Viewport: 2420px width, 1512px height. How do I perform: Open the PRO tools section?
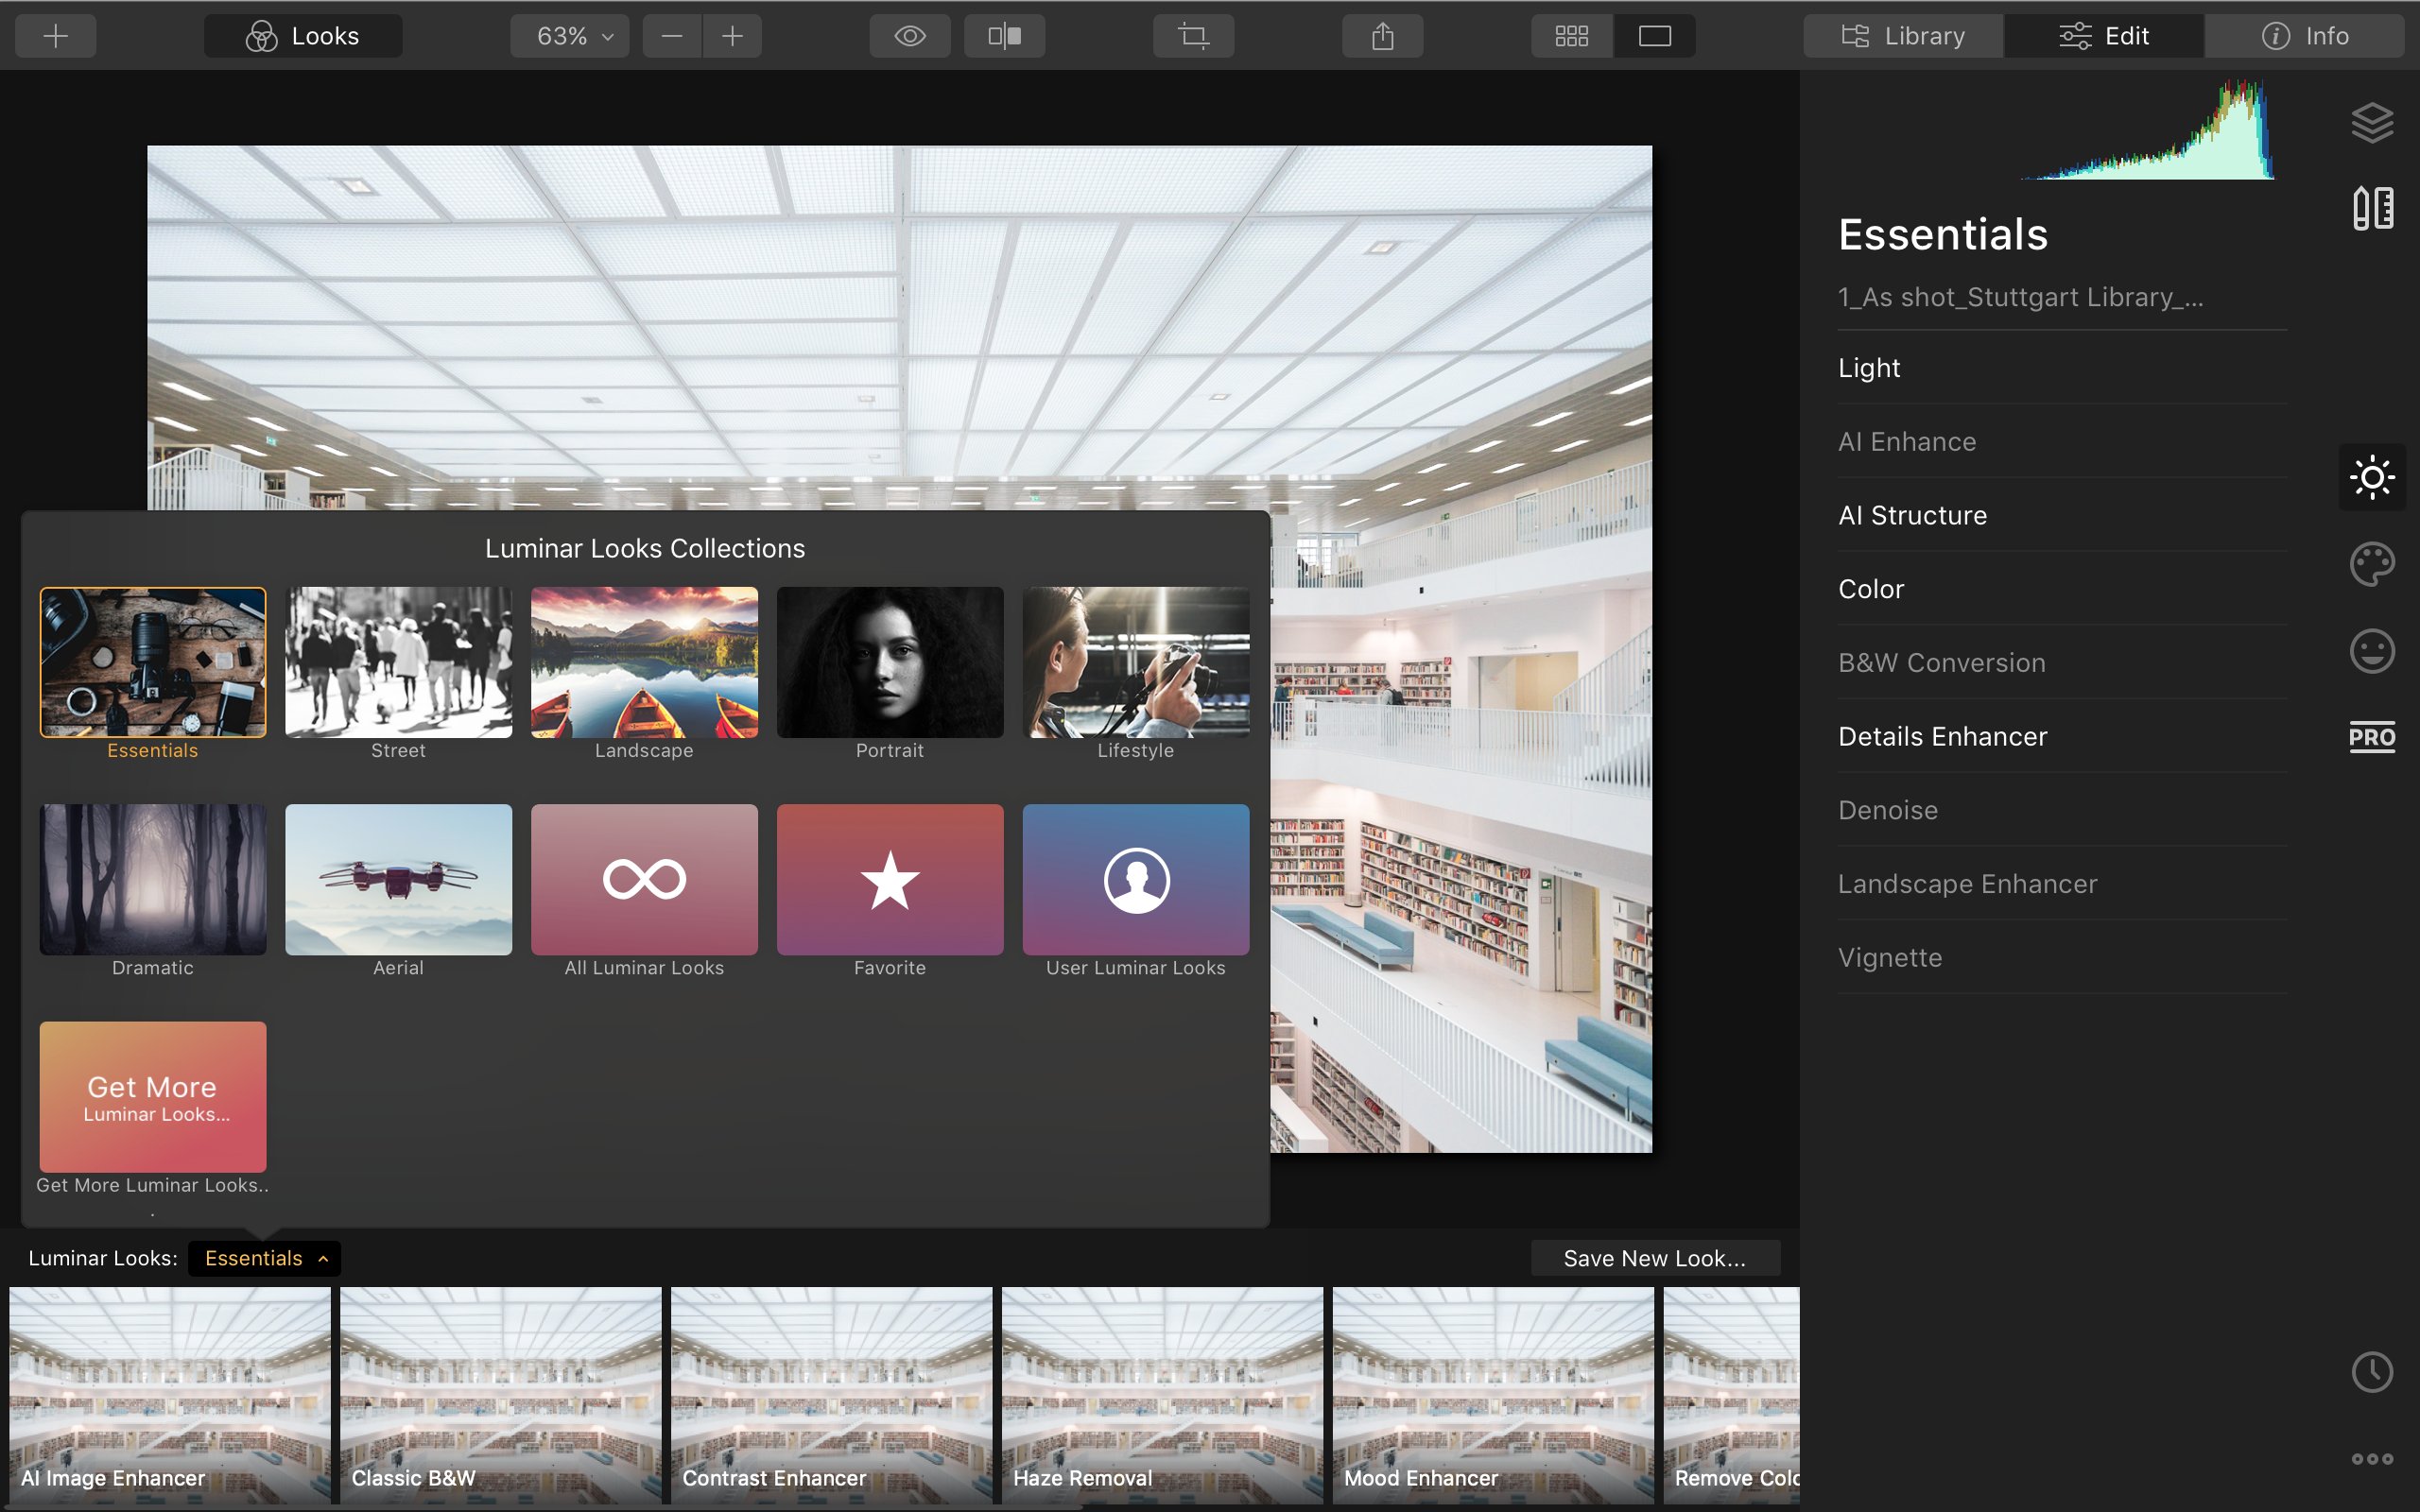(x=2371, y=737)
